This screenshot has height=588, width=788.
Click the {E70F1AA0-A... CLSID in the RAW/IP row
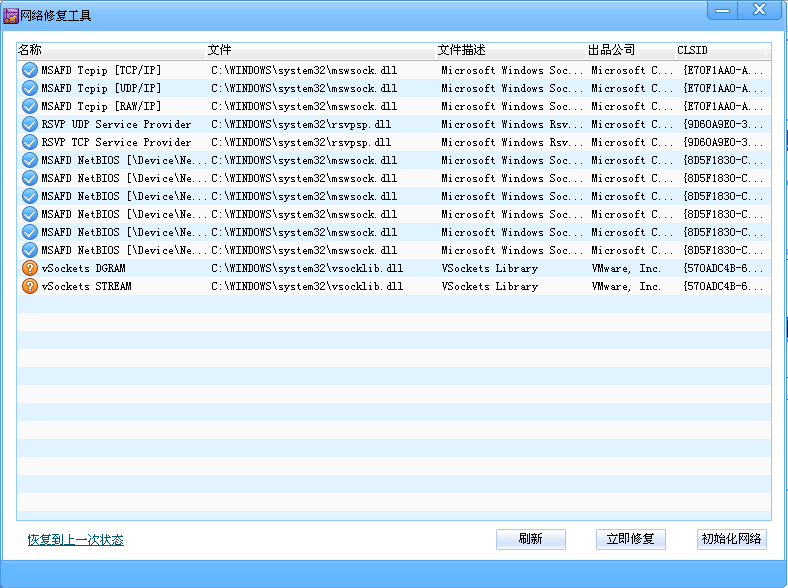[x=723, y=107]
